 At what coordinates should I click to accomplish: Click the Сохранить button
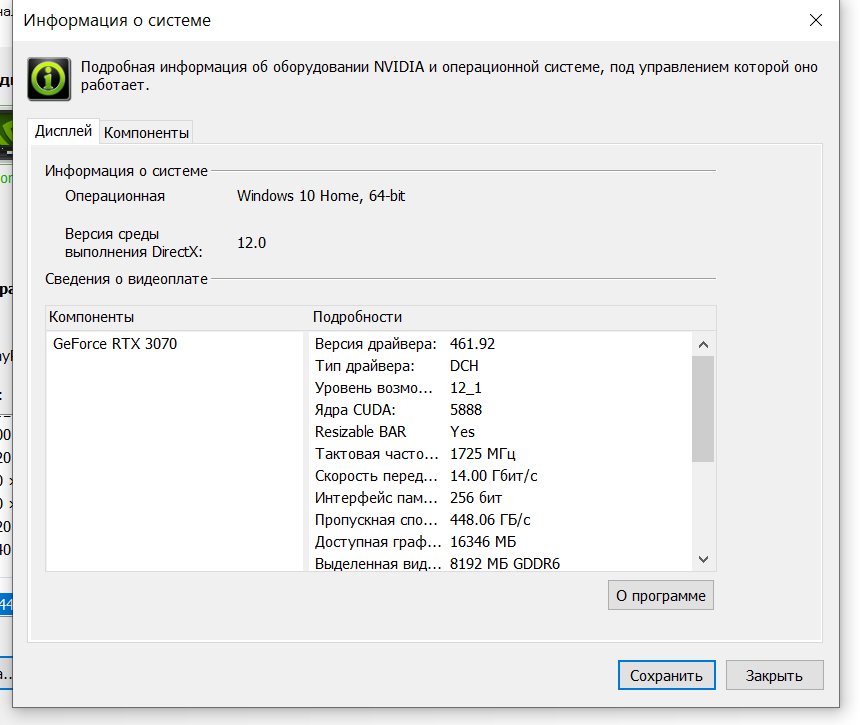click(x=666, y=675)
